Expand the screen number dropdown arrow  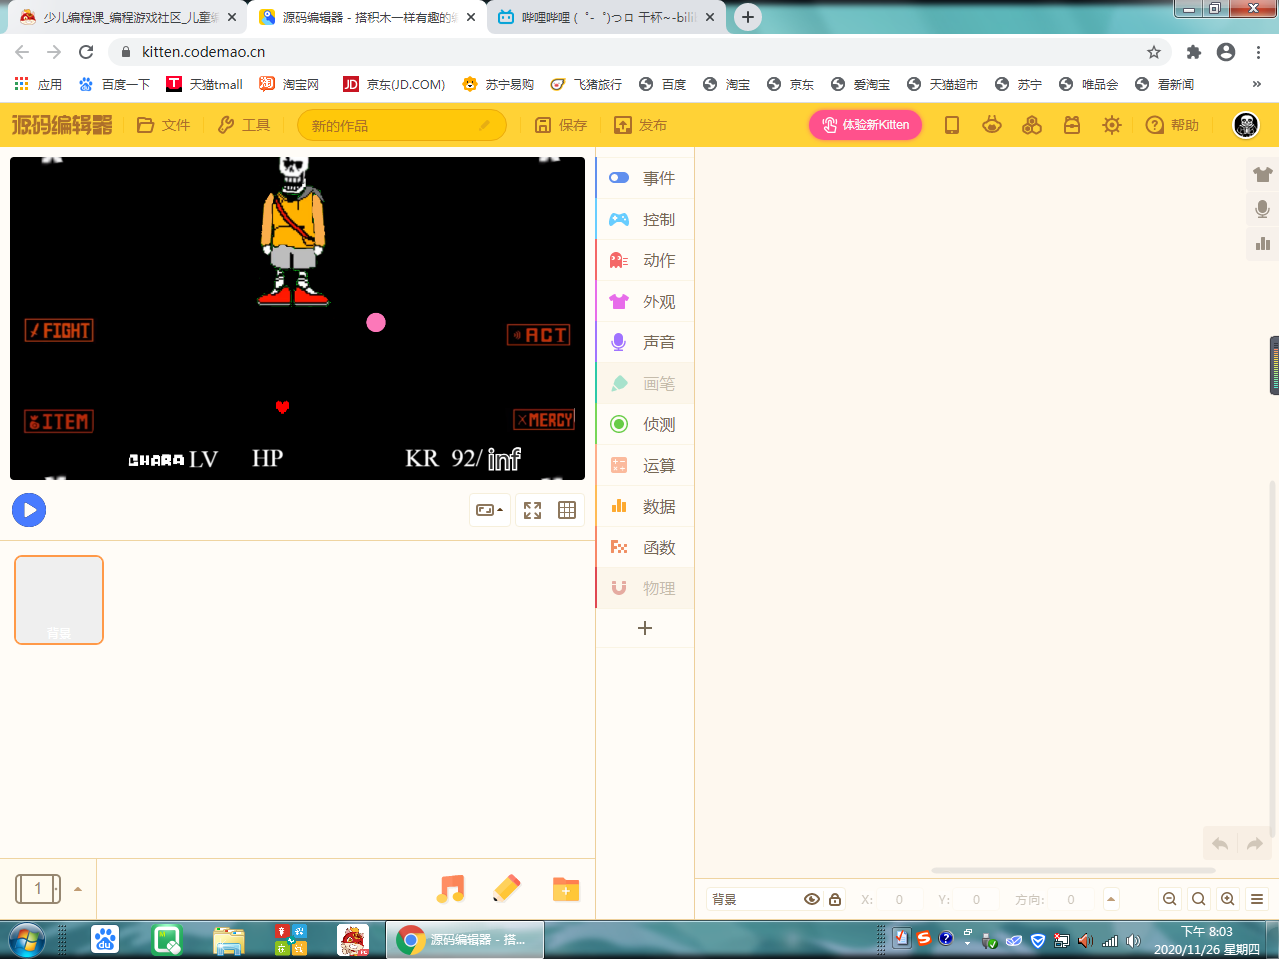click(x=78, y=889)
